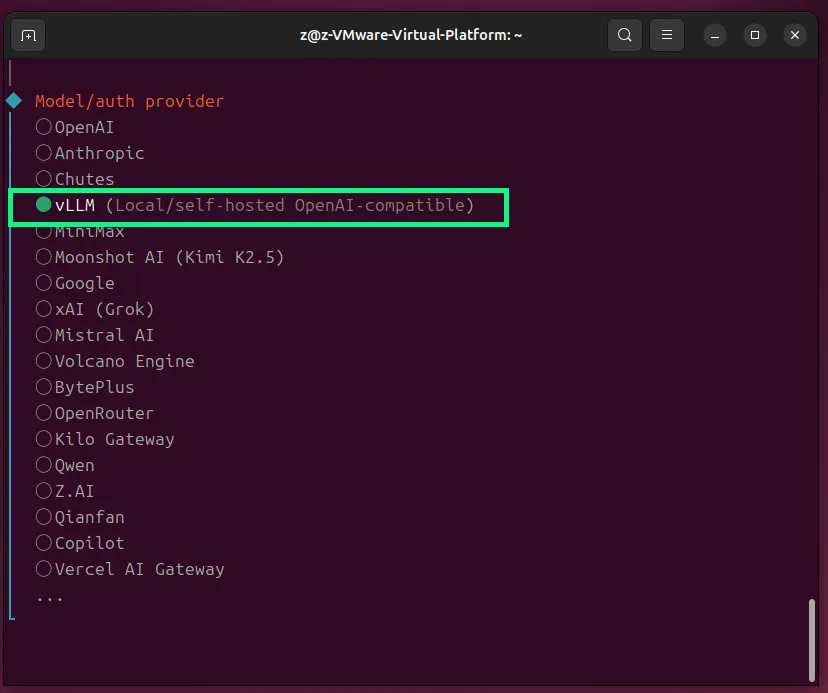828x693 pixels.
Task: Choose the xAI (Grok) option
Action: click(x=44, y=309)
